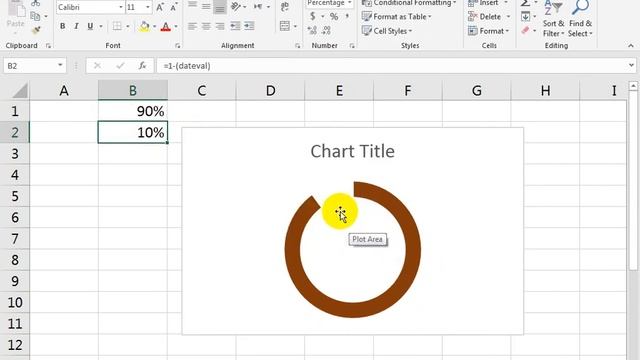Click the Delete cells button
This screenshot has width=640, height=360.
(x=485, y=17)
